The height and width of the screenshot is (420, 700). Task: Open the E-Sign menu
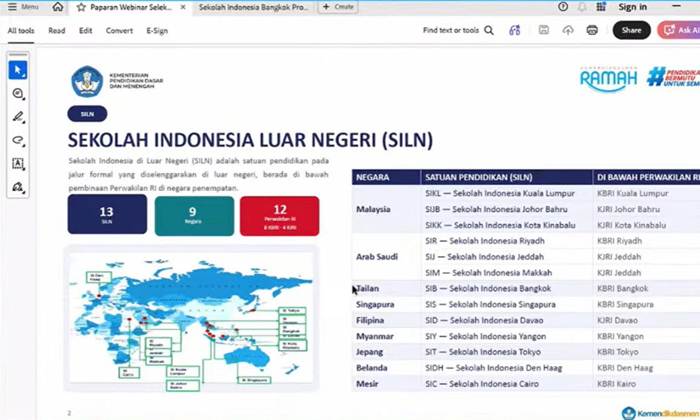tap(157, 30)
